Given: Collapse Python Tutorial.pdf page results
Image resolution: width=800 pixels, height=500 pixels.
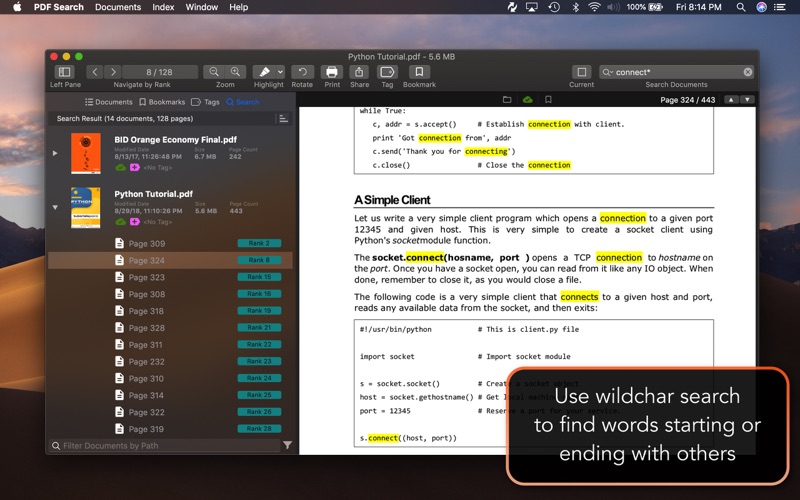Looking at the screenshot, I should (55, 207).
